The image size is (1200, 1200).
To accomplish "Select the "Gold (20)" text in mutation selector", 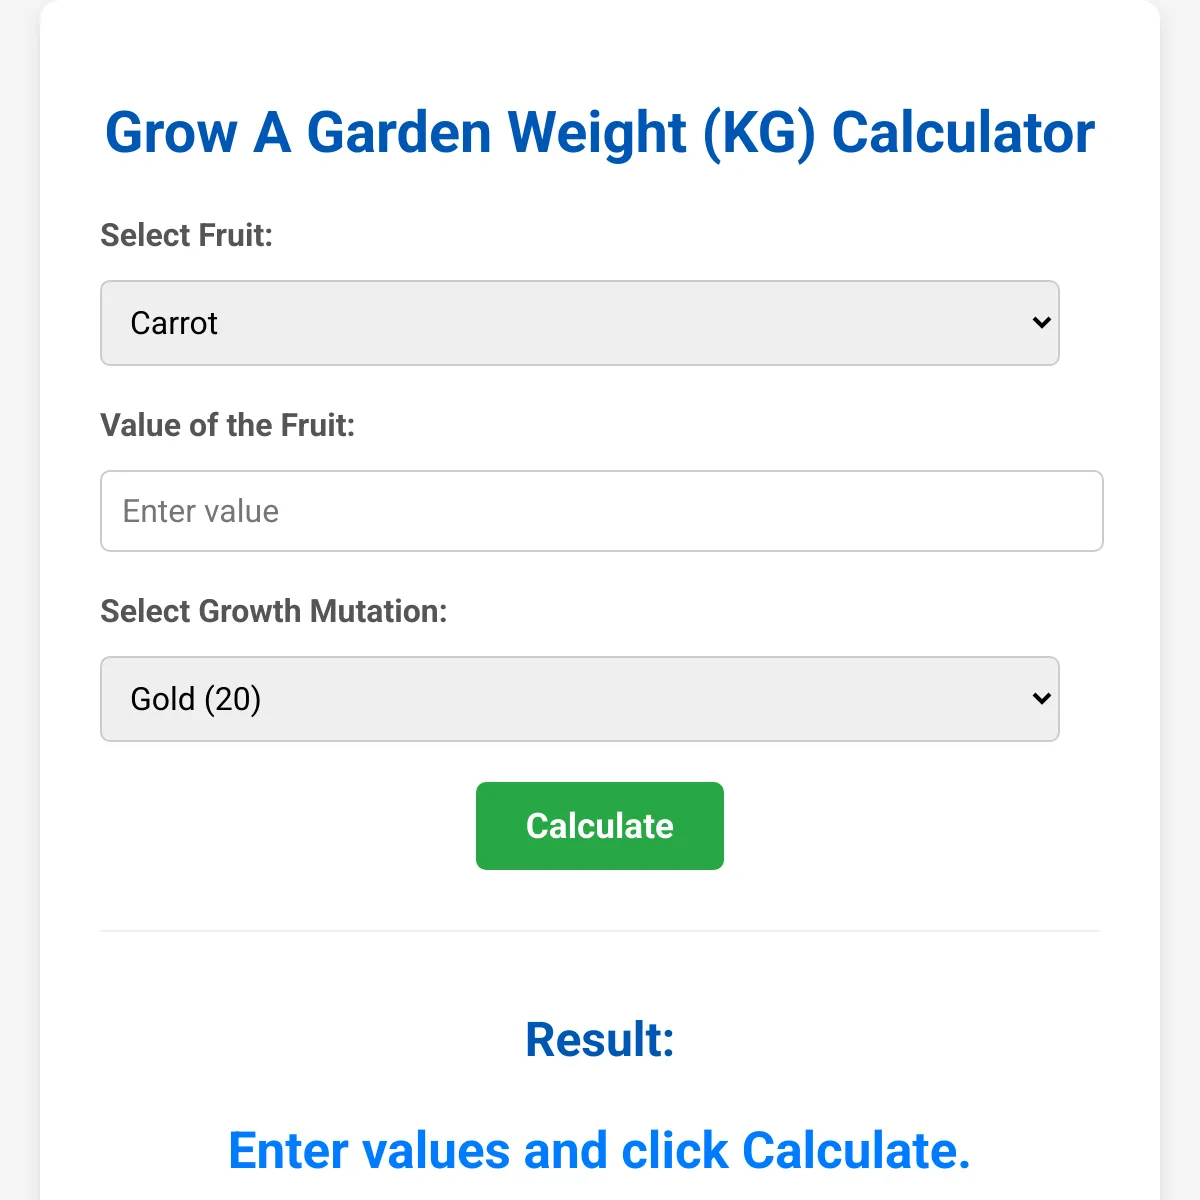I will point(196,699).
